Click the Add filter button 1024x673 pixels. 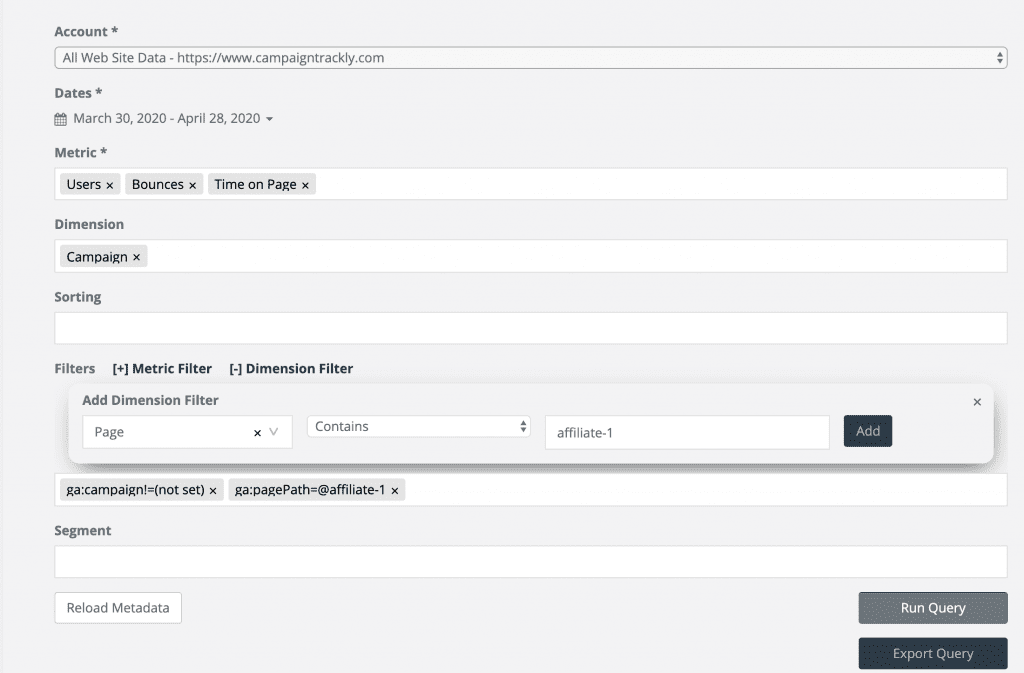[x=867, y=431]
